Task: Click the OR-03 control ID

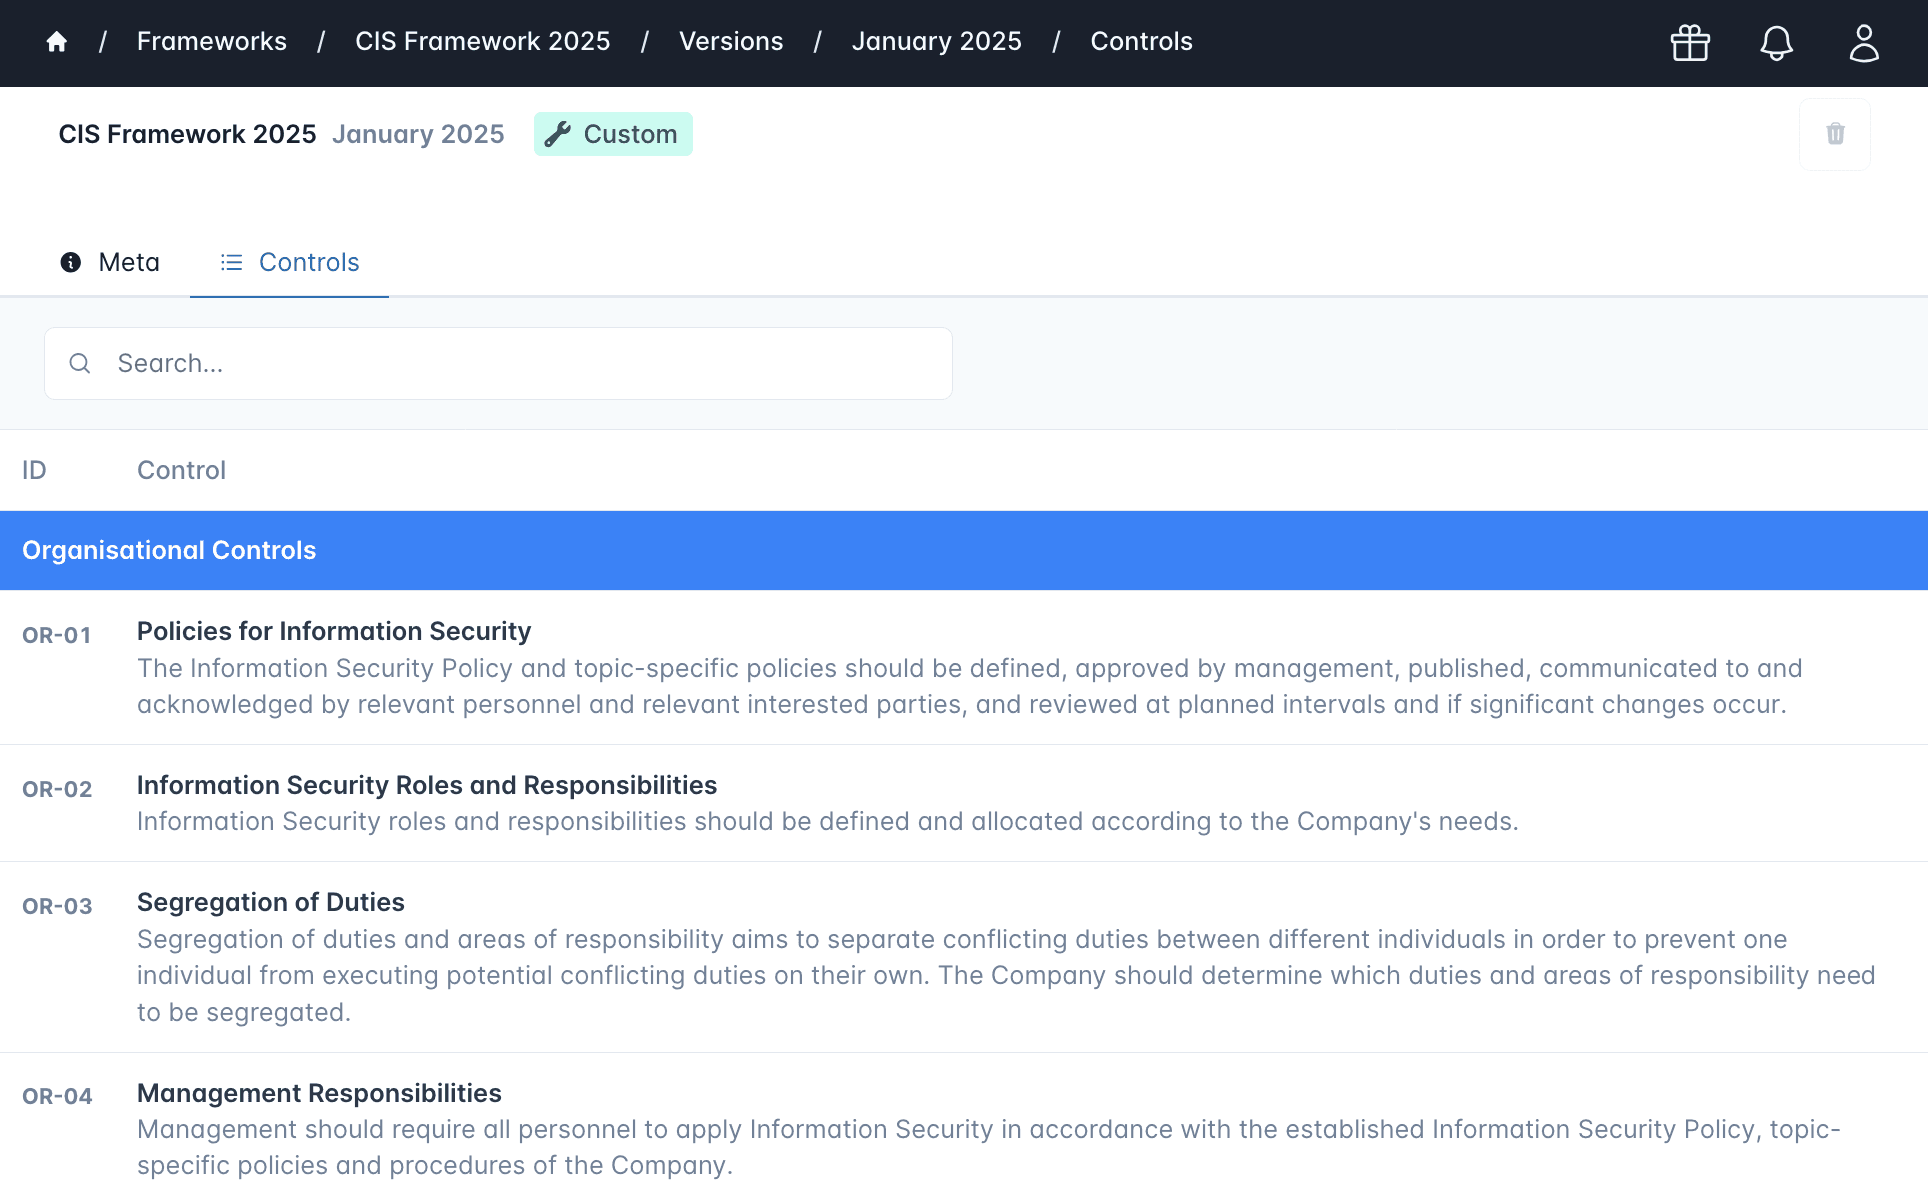Action: click(x=57, y=906)
